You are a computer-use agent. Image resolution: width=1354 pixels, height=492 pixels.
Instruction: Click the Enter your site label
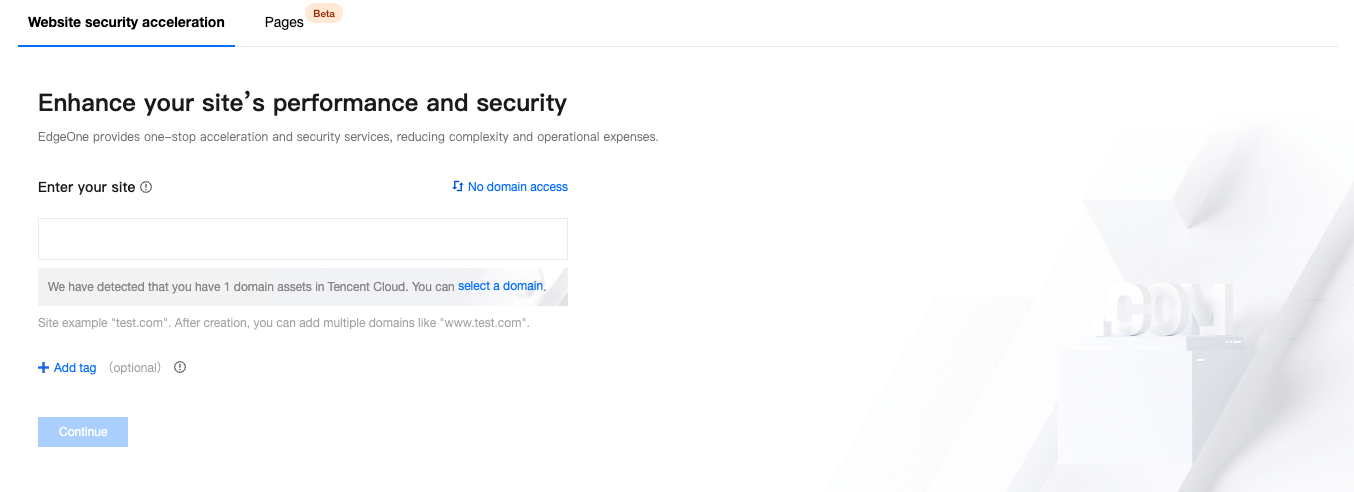pyautogui.click(x=86, y=187)
